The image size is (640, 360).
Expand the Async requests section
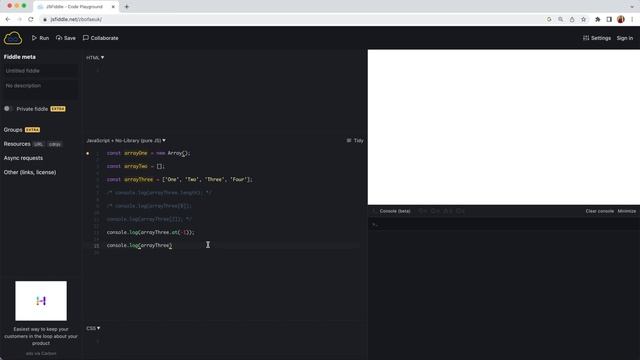click(23, 158)
